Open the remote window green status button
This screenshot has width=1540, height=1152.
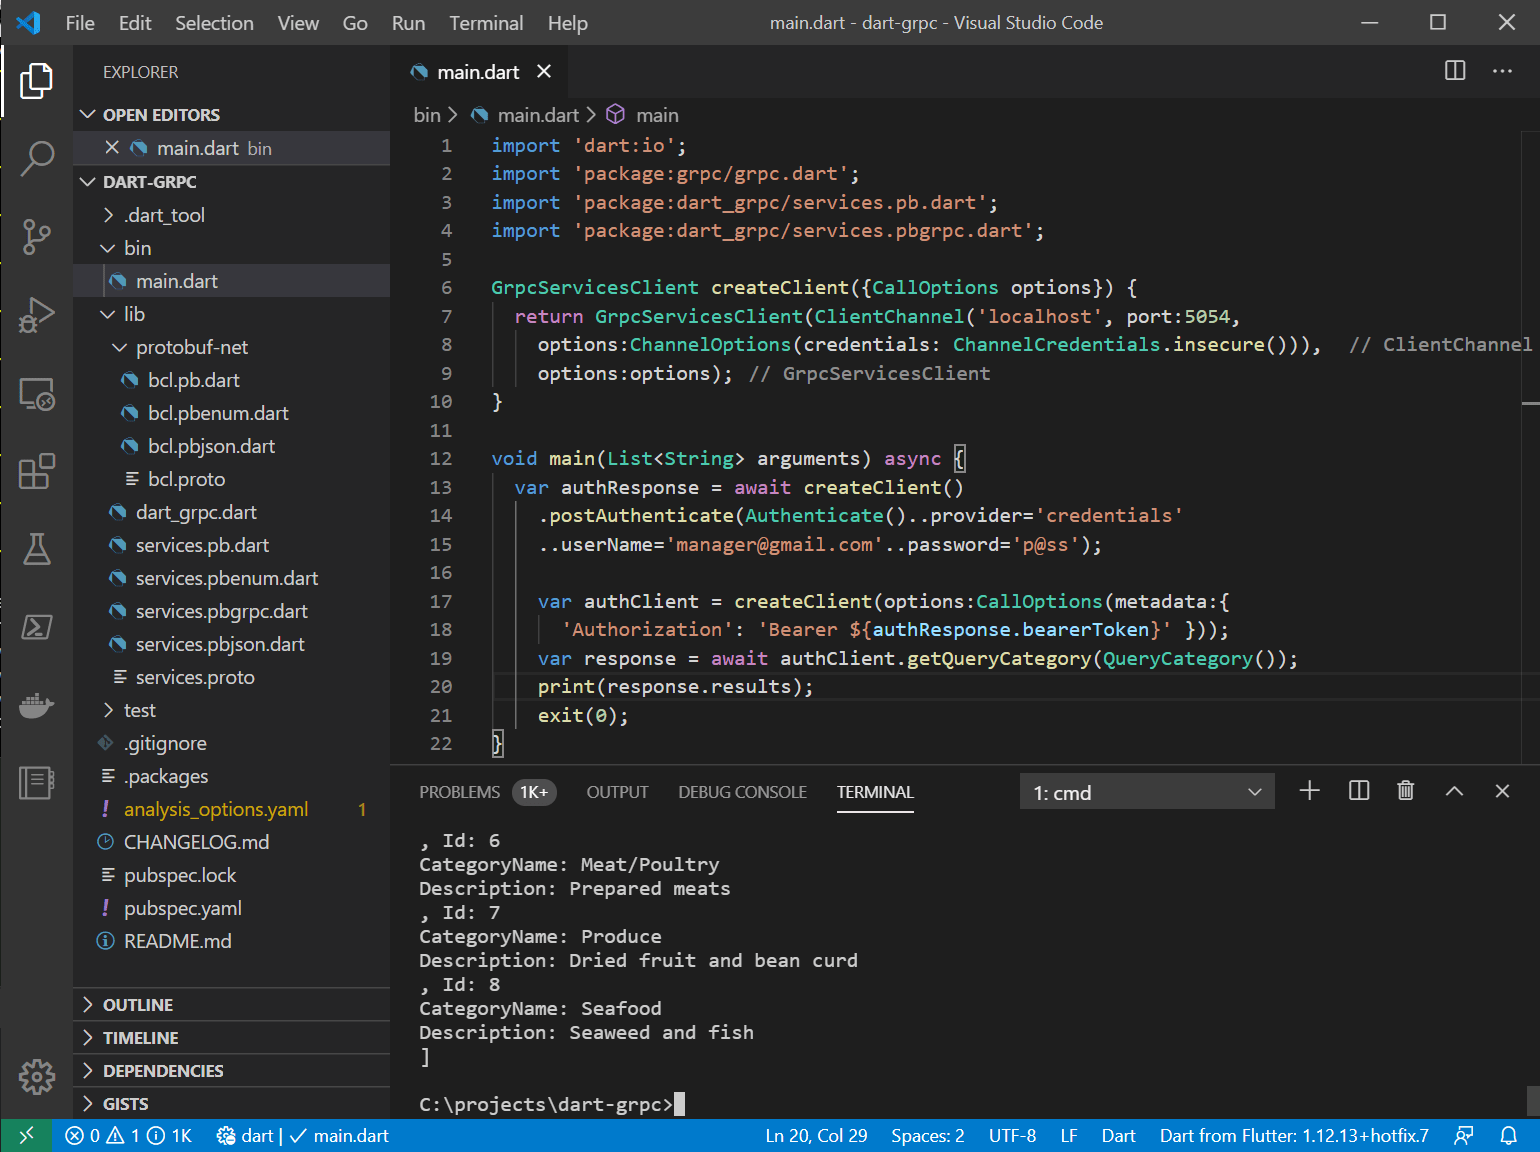point(26,1136)
